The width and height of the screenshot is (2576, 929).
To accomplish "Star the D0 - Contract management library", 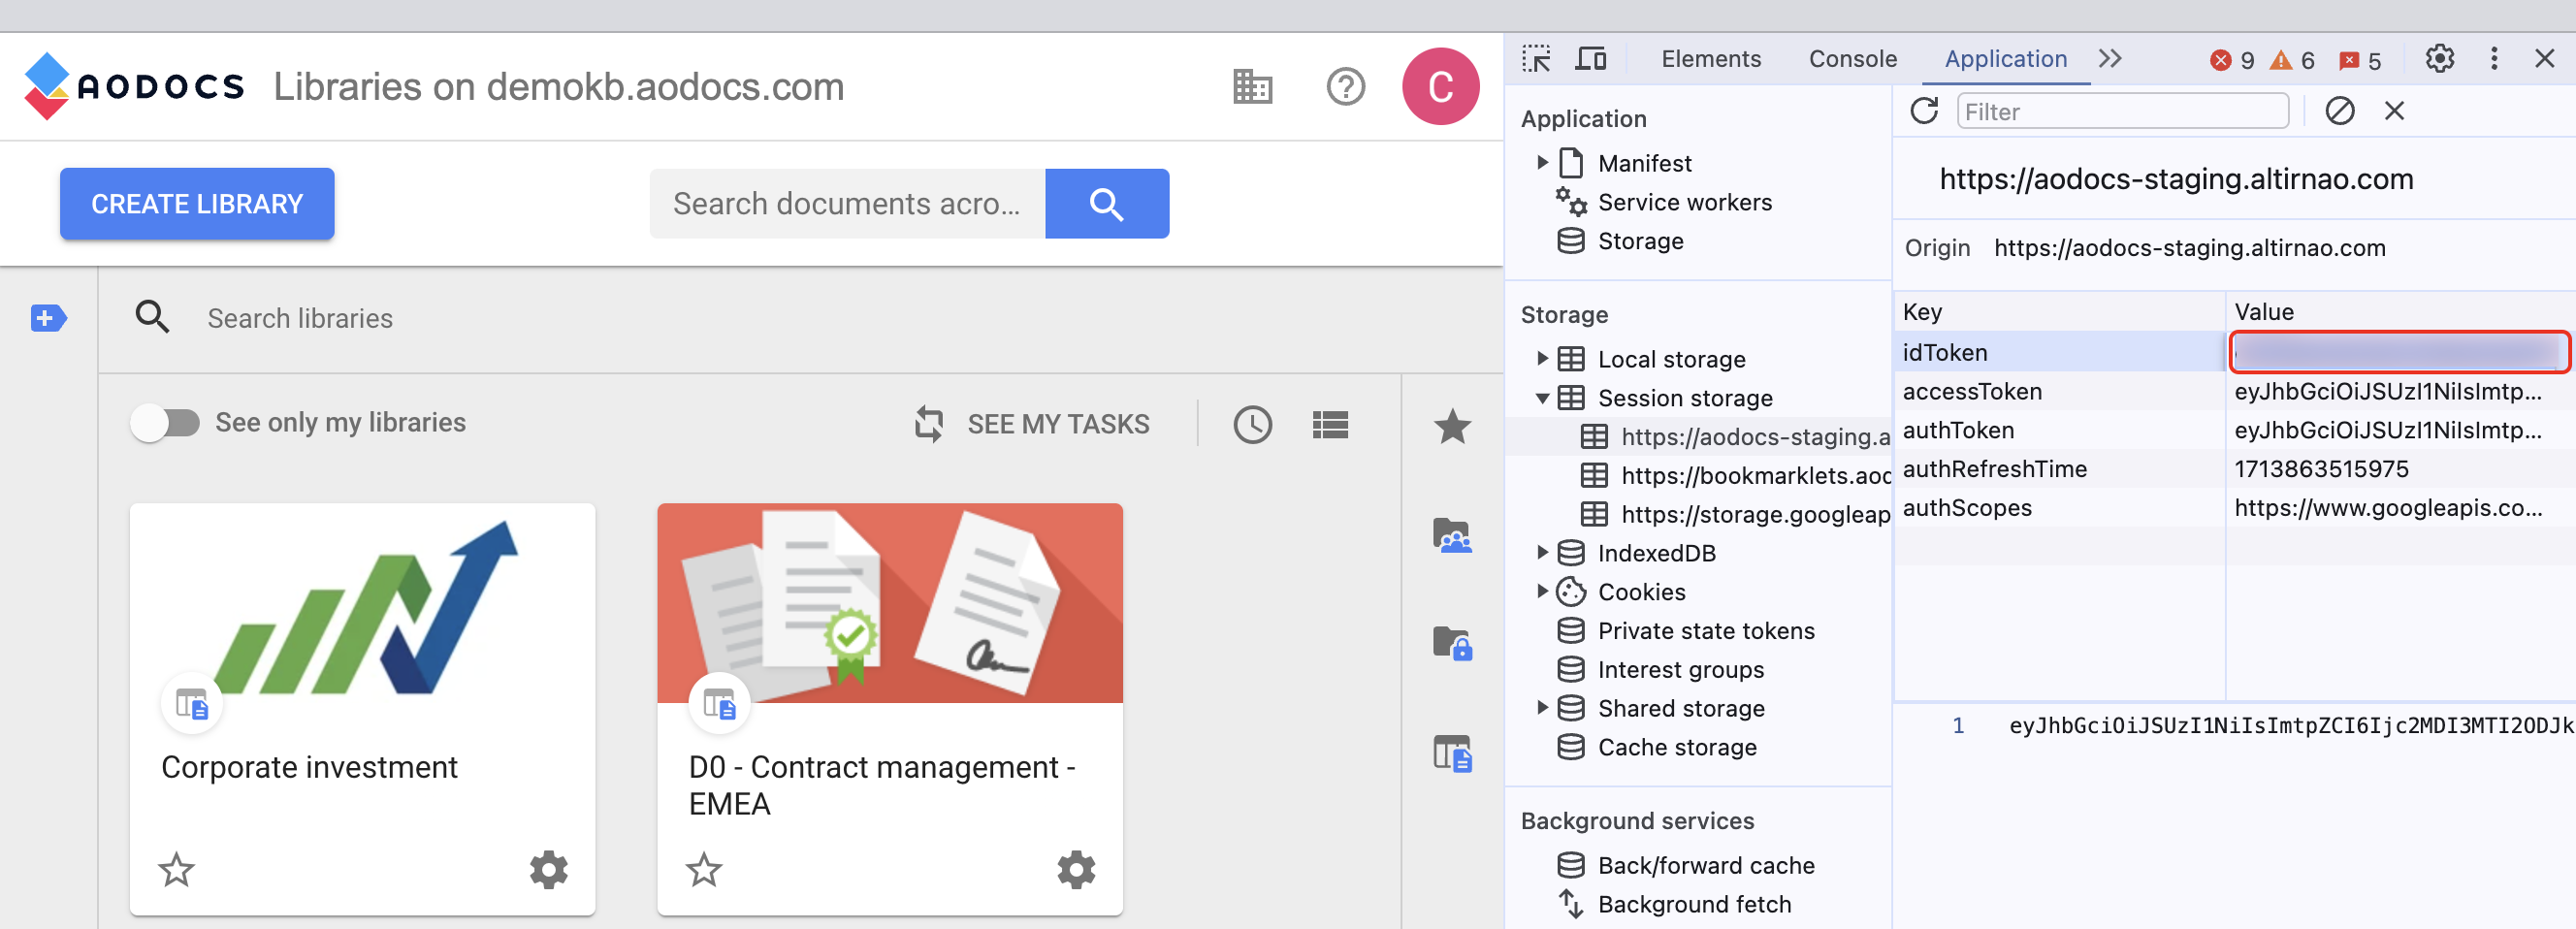I will [704, 870].
